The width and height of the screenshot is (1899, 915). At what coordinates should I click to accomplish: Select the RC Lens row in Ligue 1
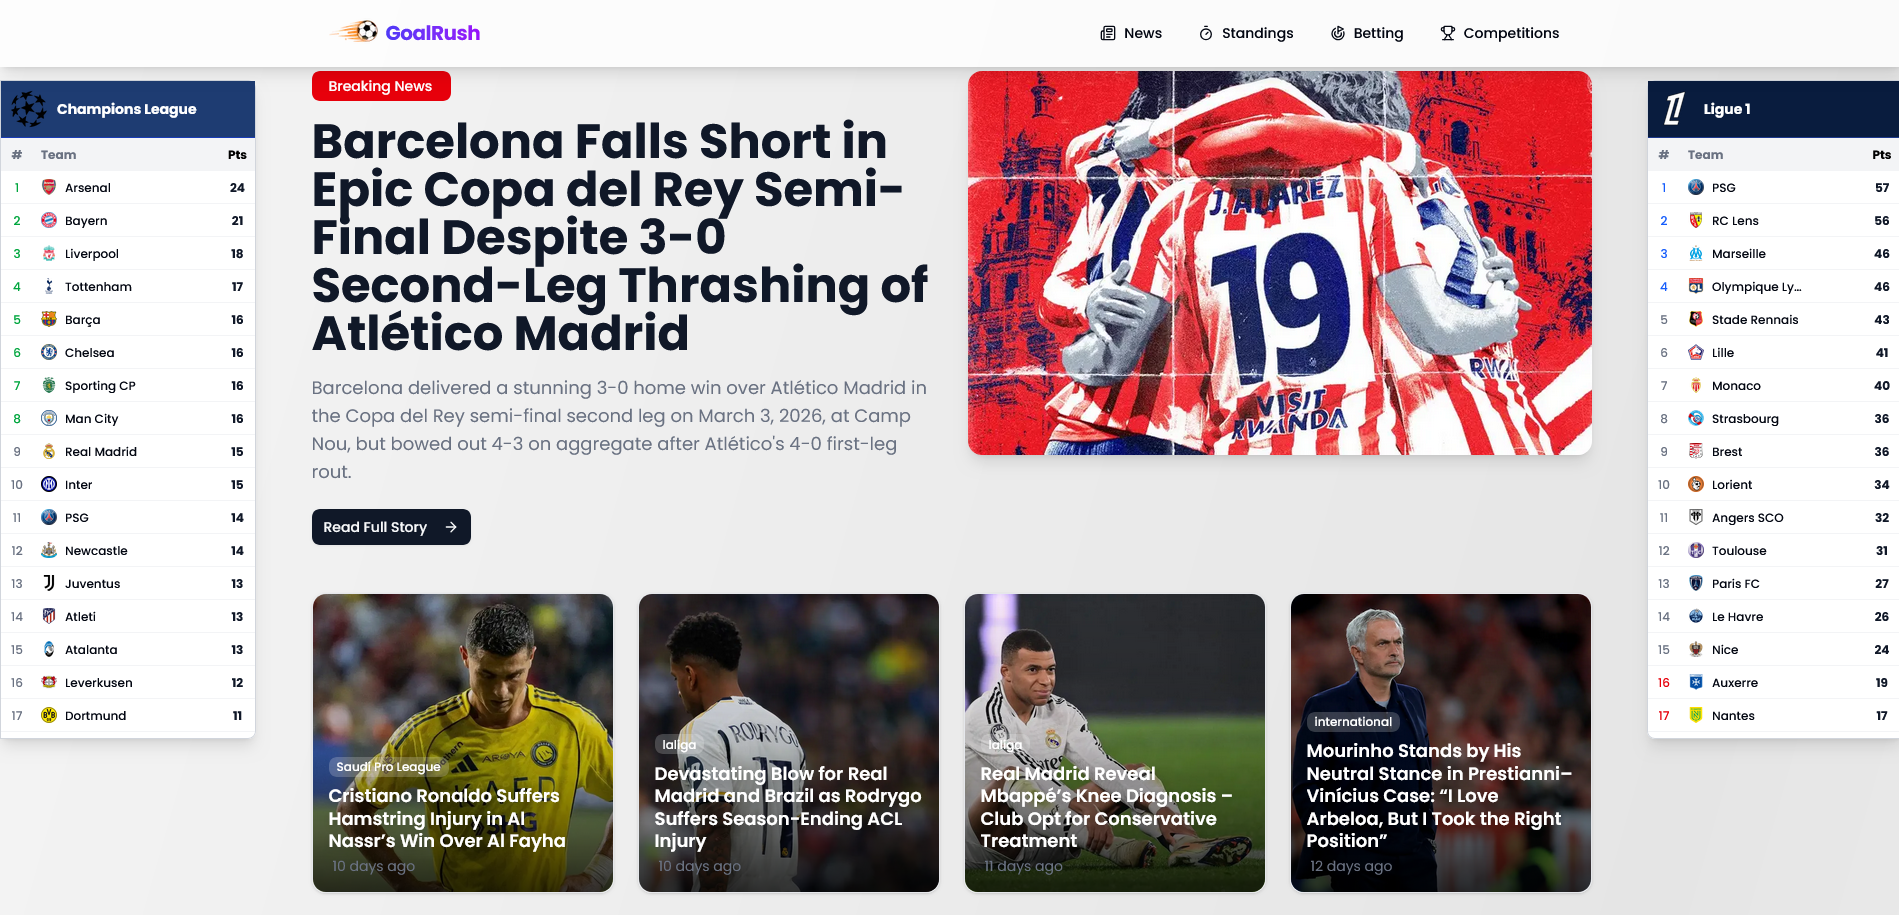tap(1773, 220)
